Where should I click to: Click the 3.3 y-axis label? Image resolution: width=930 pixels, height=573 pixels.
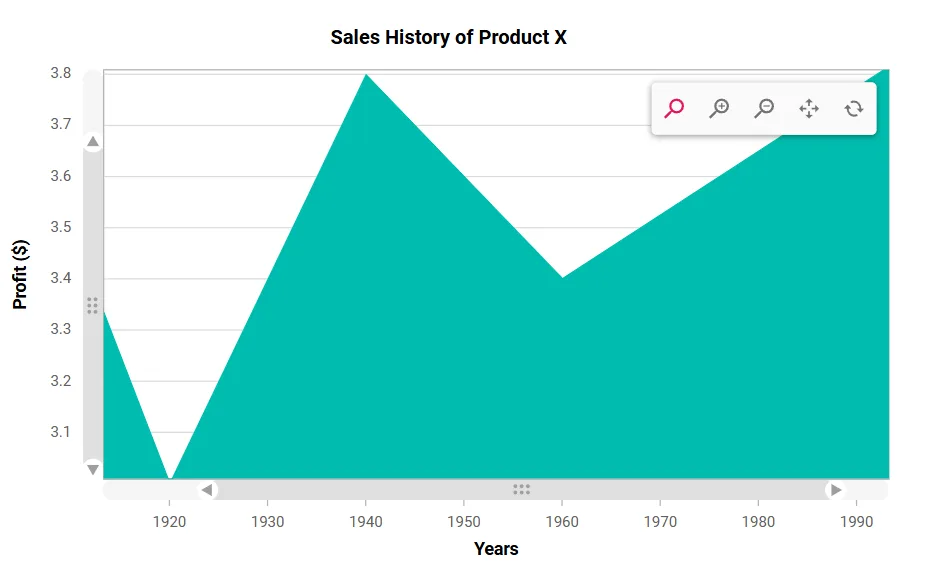coord(60,329)
